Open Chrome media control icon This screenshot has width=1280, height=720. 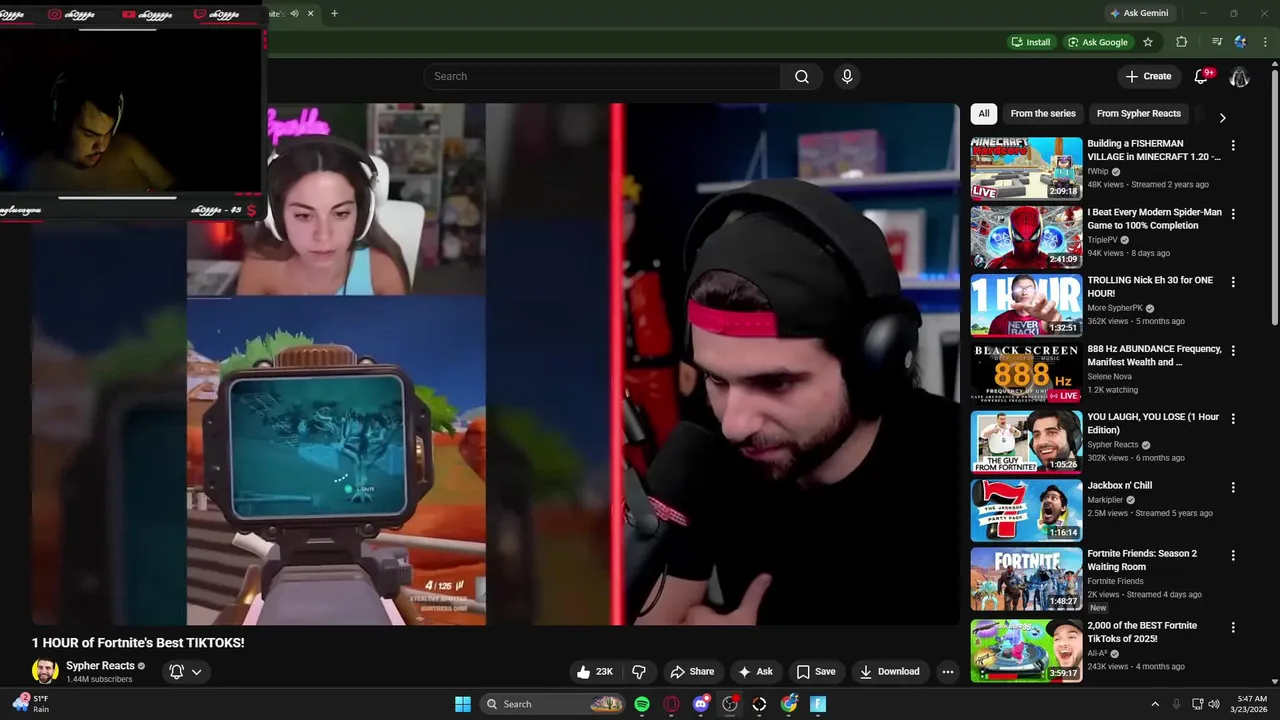tap(1217, 42)
